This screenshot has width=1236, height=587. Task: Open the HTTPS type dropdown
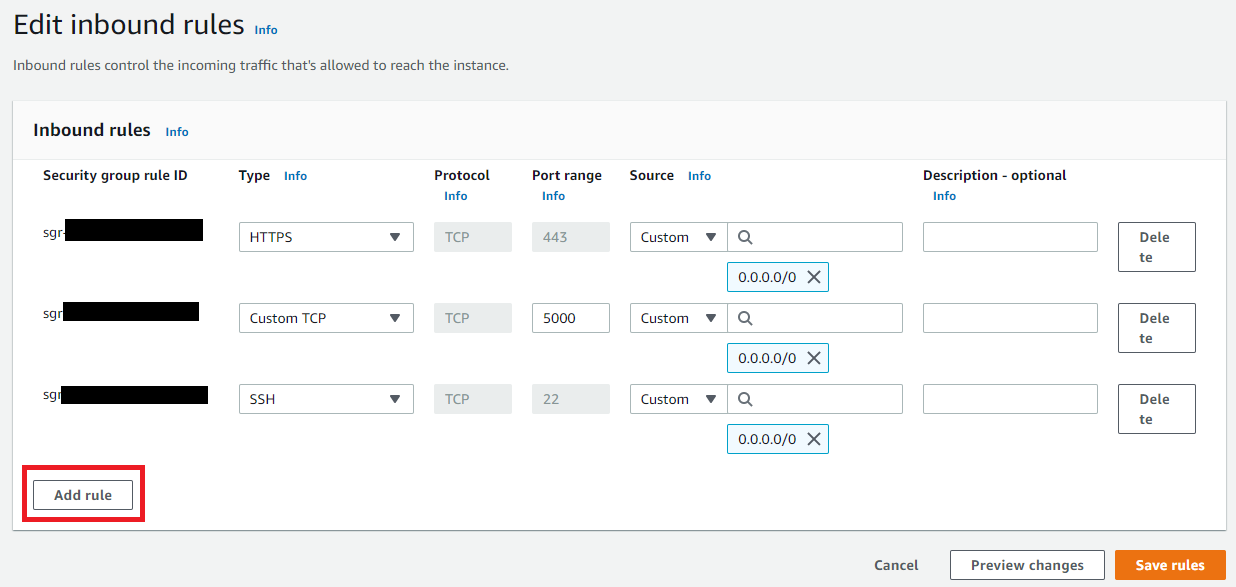[x=326, y=237]
